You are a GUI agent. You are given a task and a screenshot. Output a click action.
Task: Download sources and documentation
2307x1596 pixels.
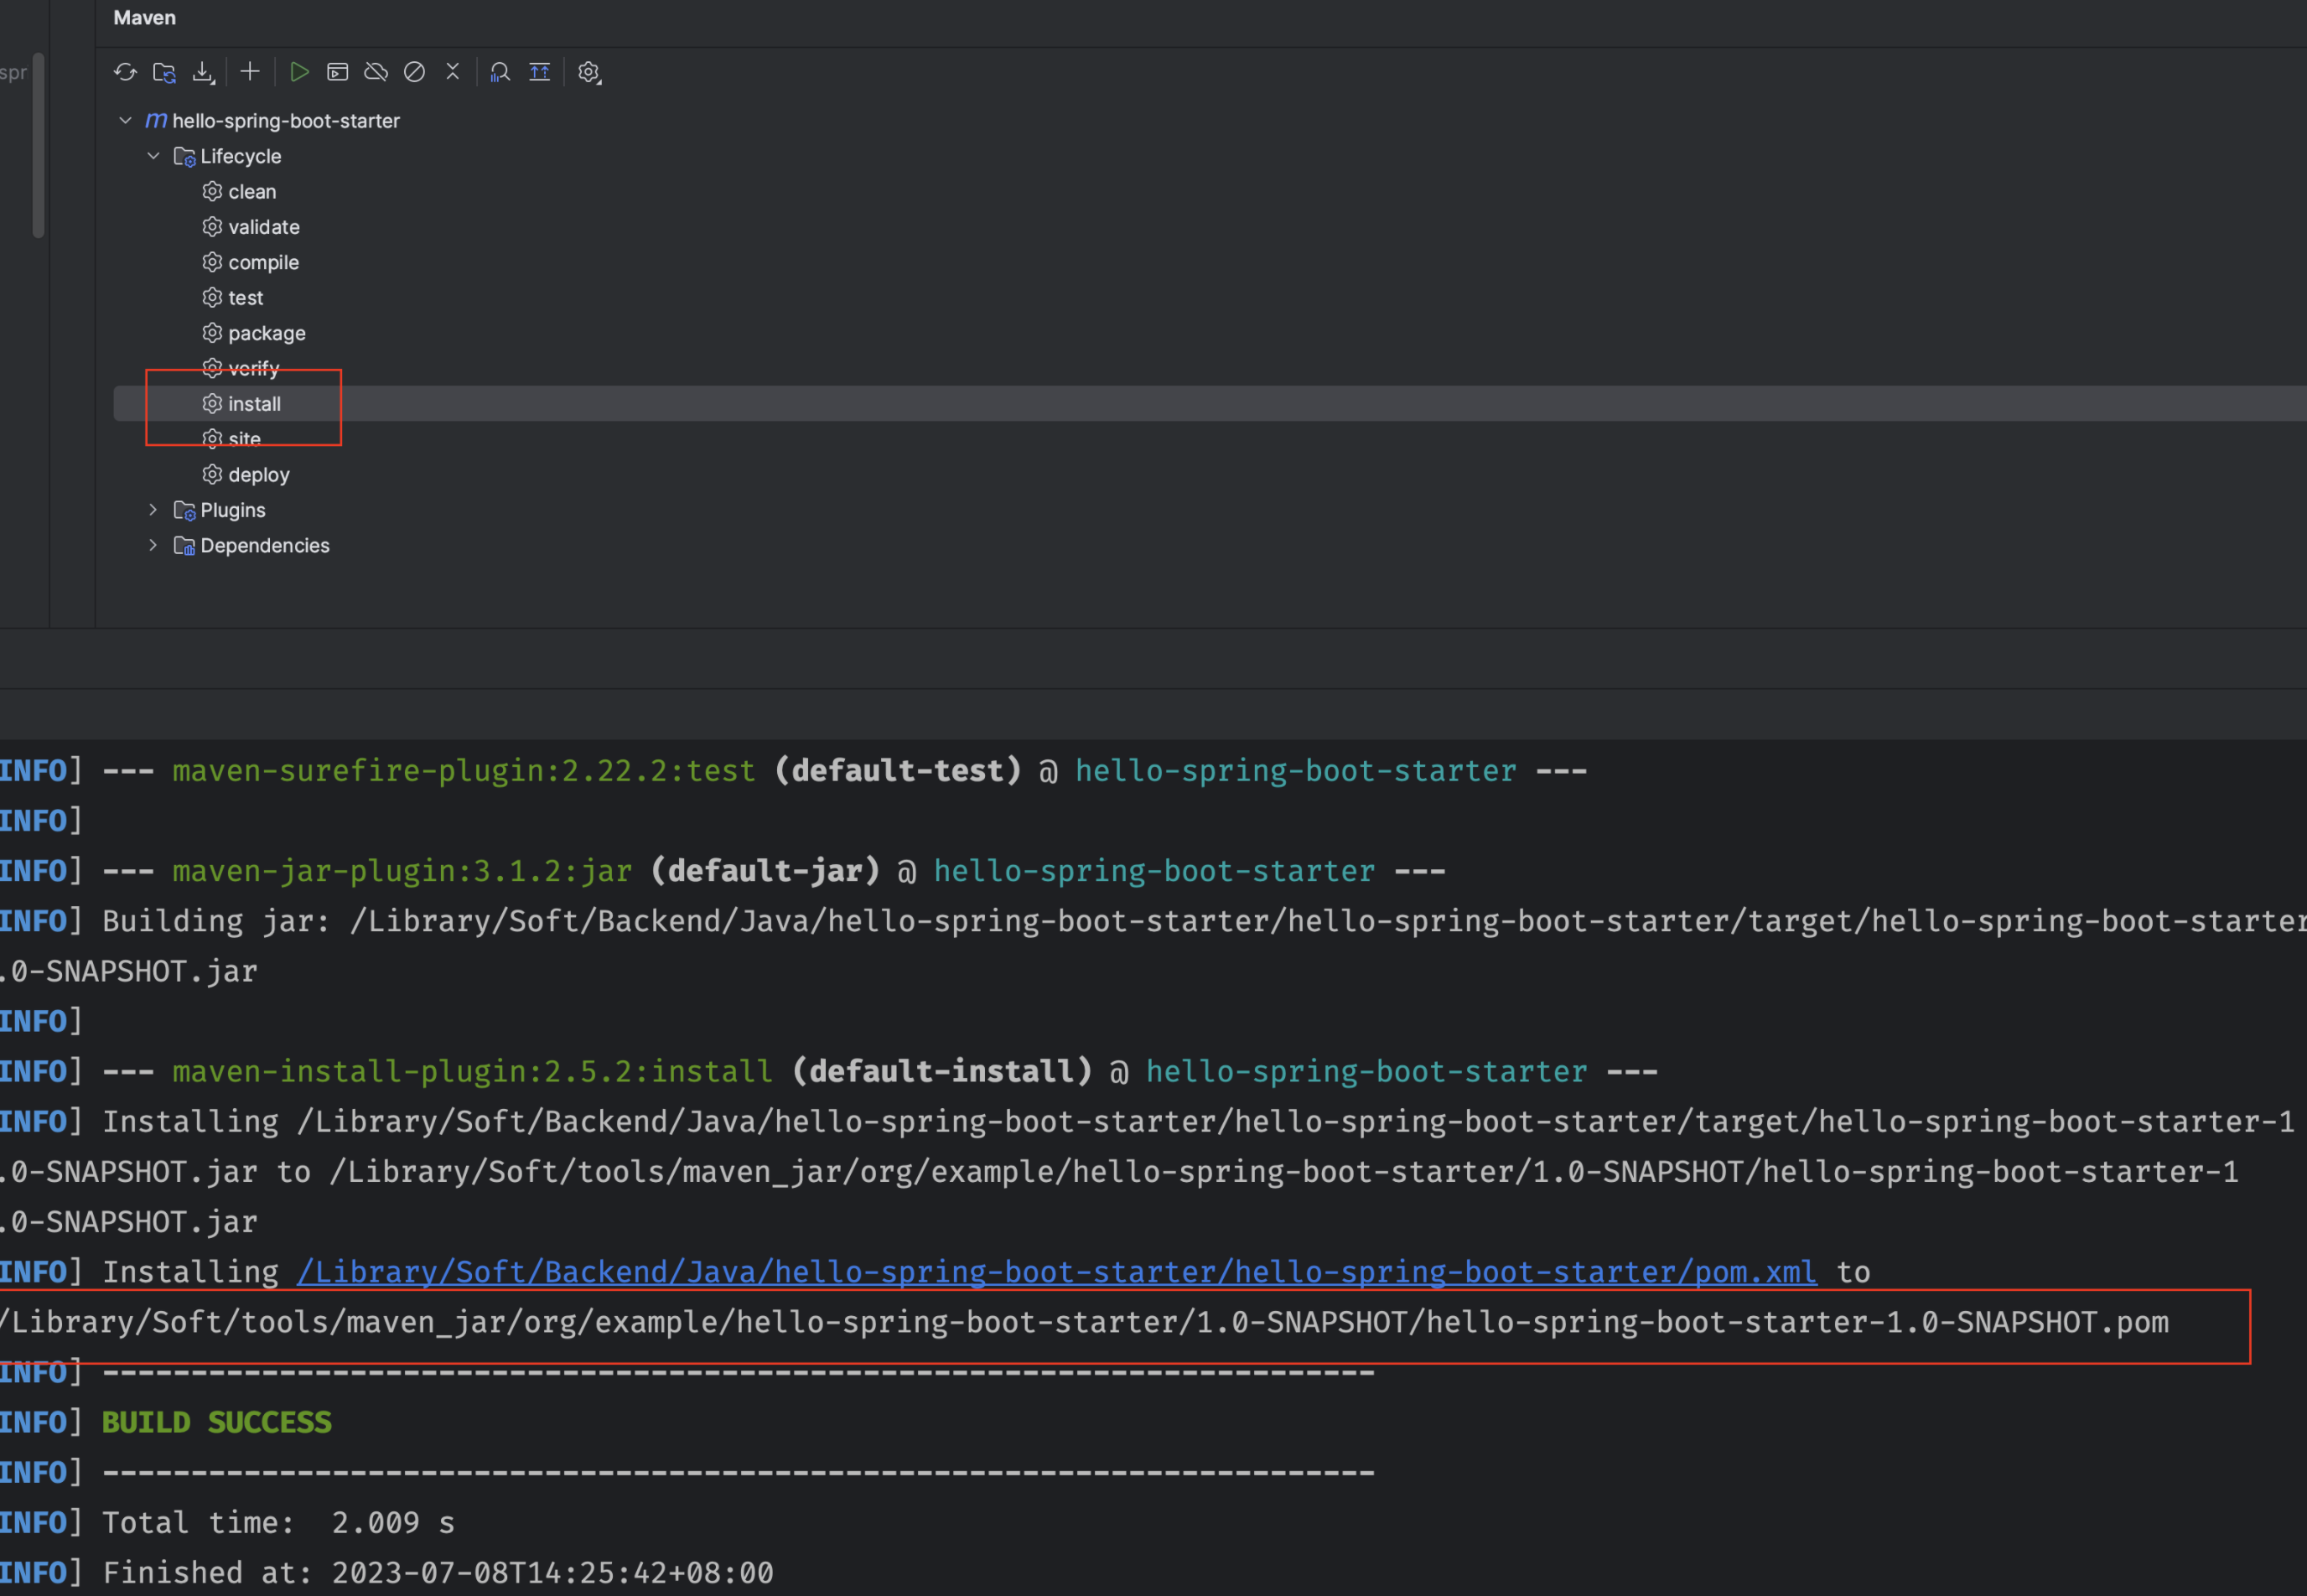[203, 71]
